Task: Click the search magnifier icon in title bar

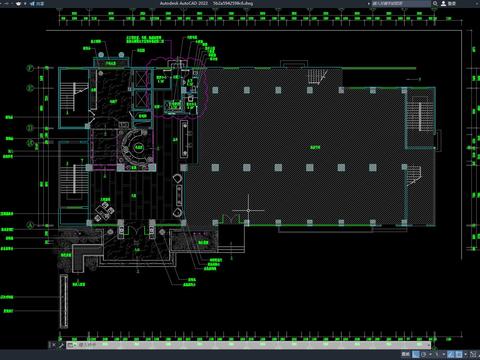Action: pyautogui.click(x=435, y=3)
